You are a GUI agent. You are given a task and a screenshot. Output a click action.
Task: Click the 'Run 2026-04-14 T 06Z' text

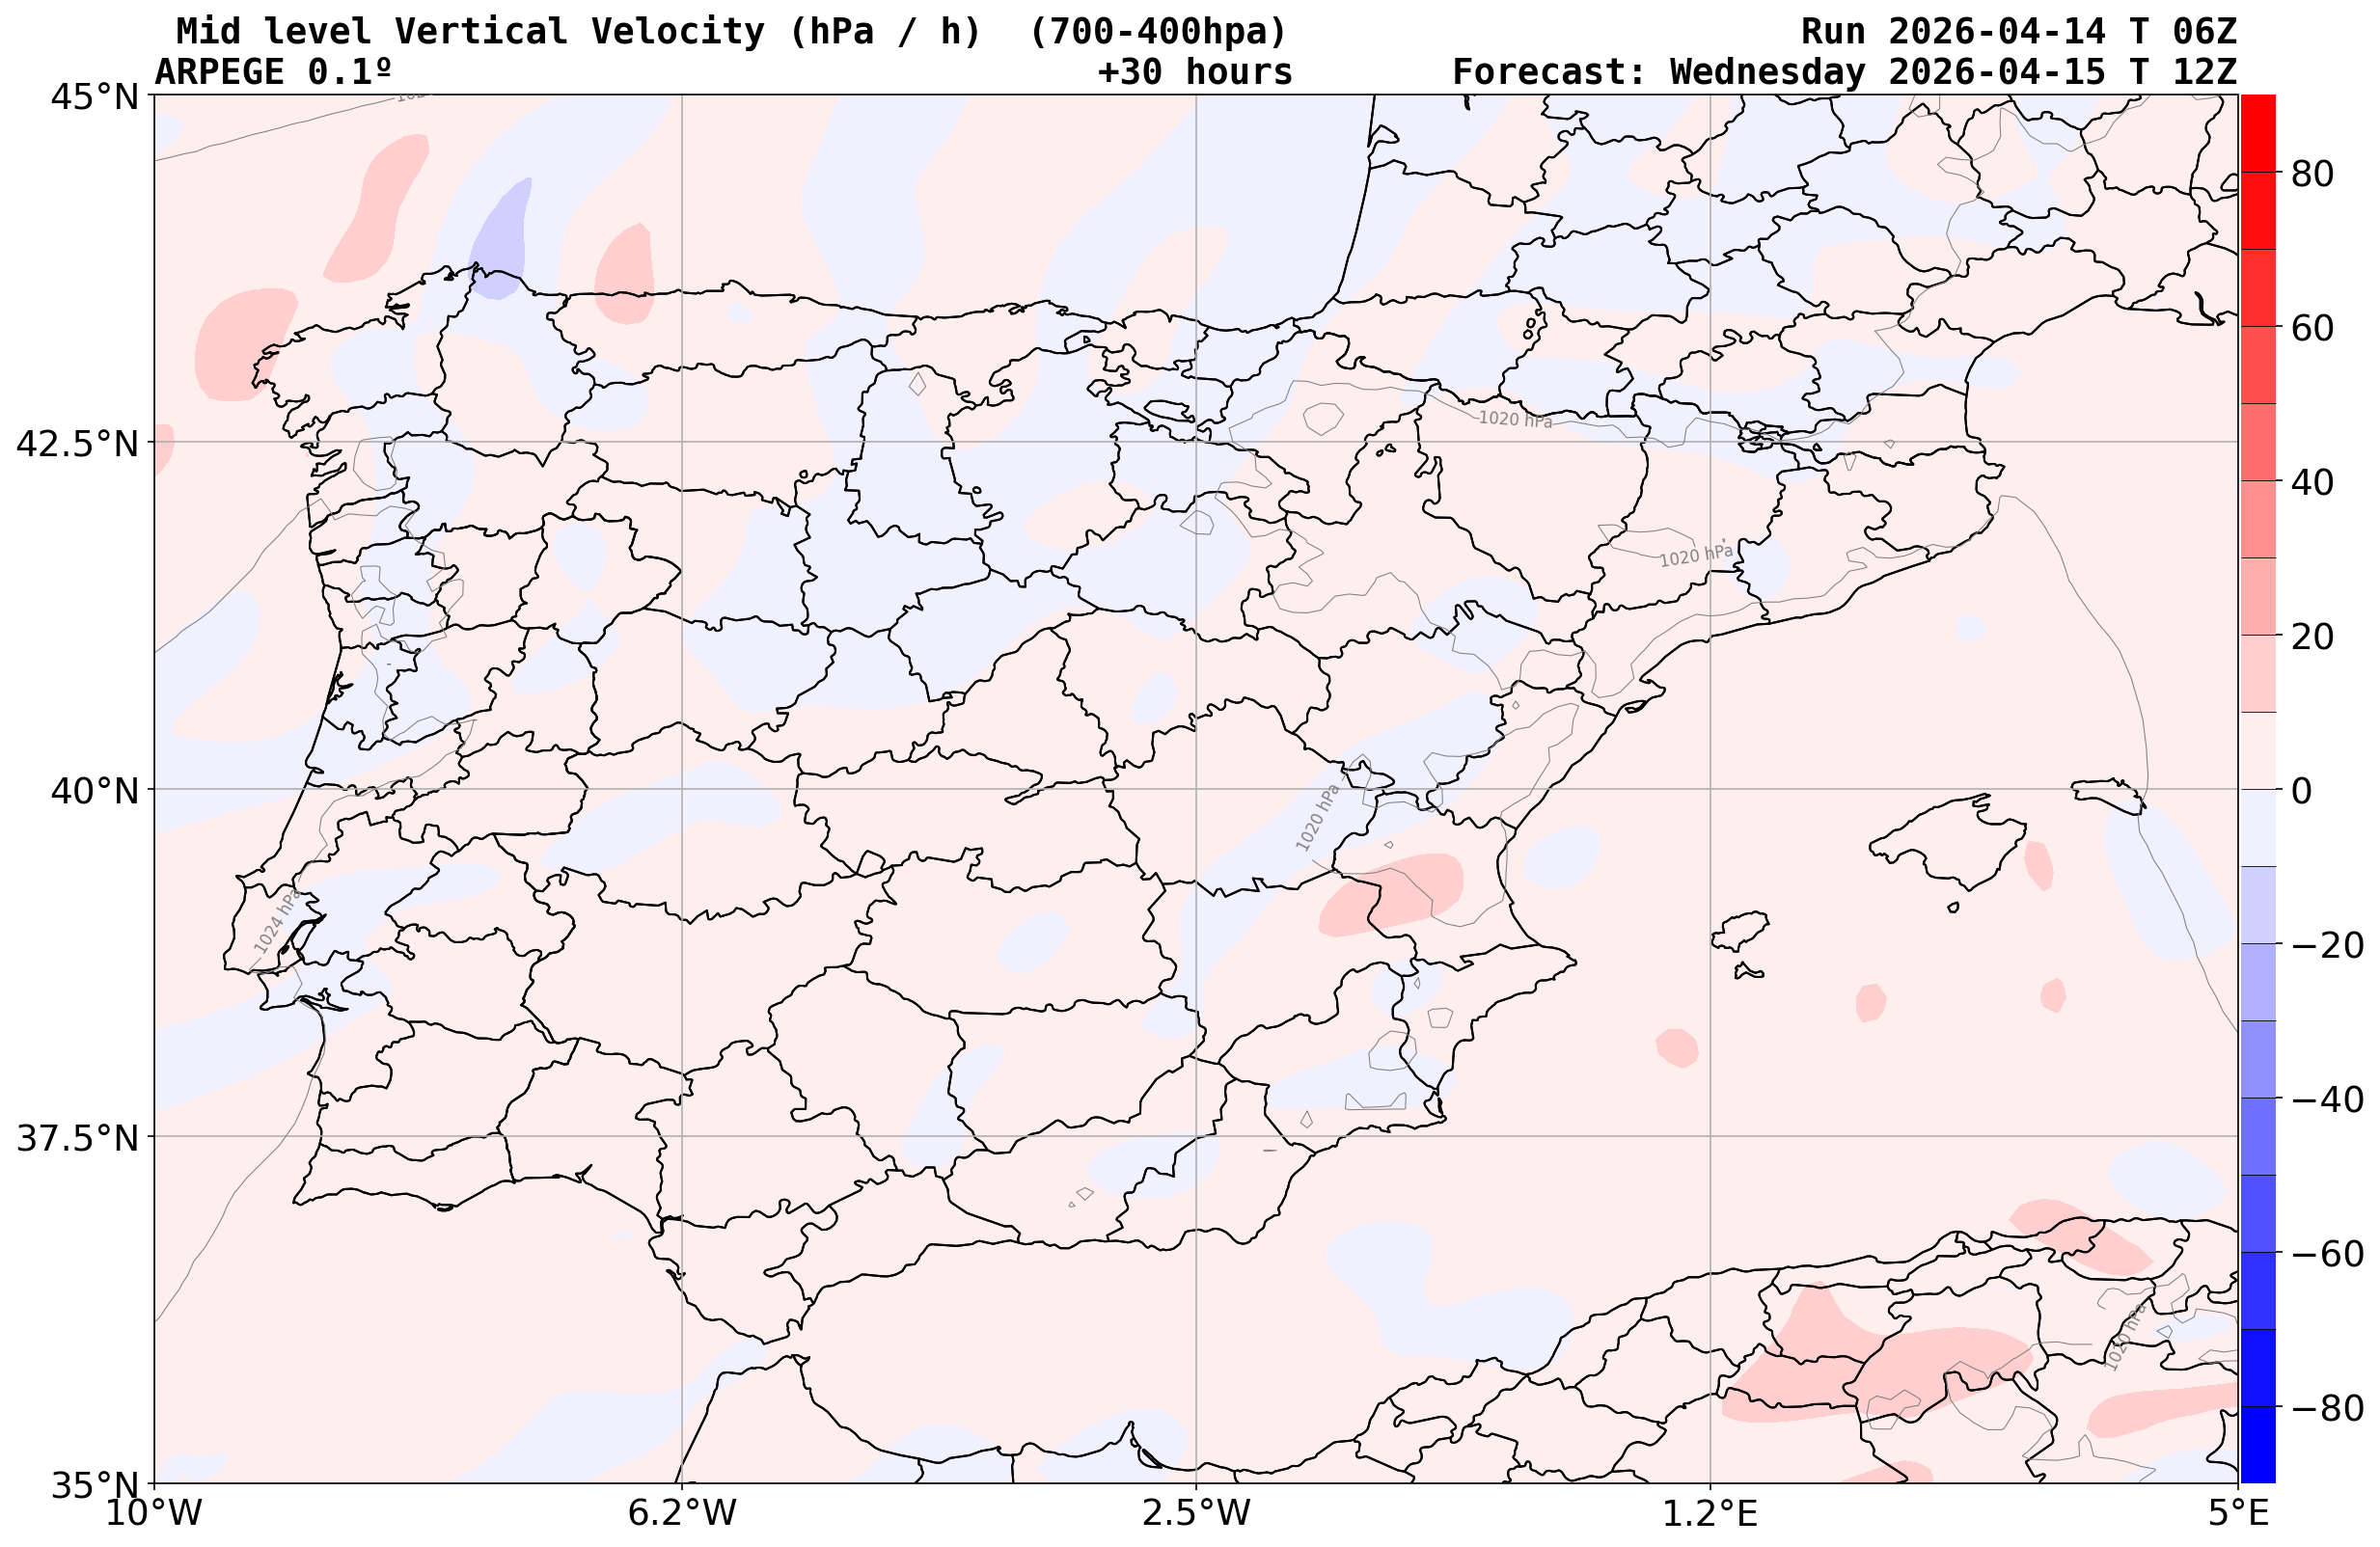pos(2018,32)
